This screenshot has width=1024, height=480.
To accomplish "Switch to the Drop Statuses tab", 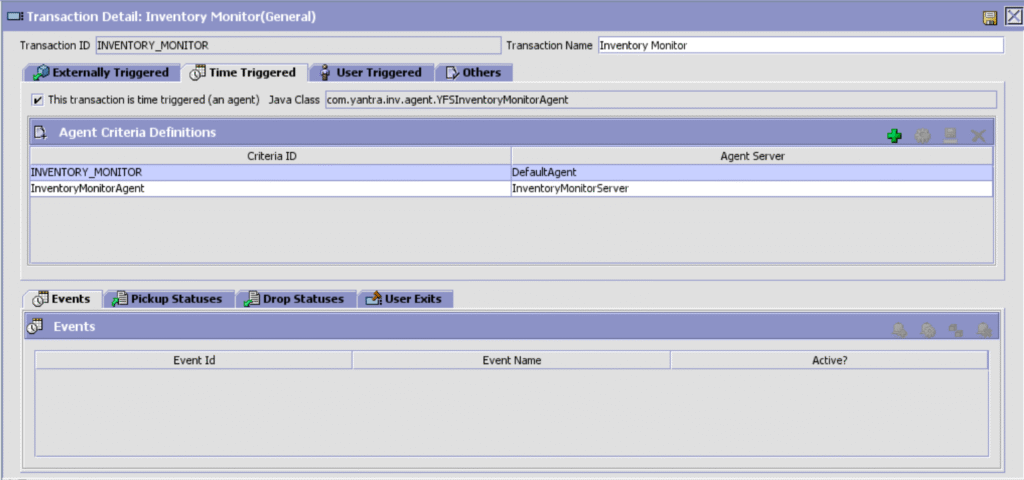I will click(x=295, y=299).
